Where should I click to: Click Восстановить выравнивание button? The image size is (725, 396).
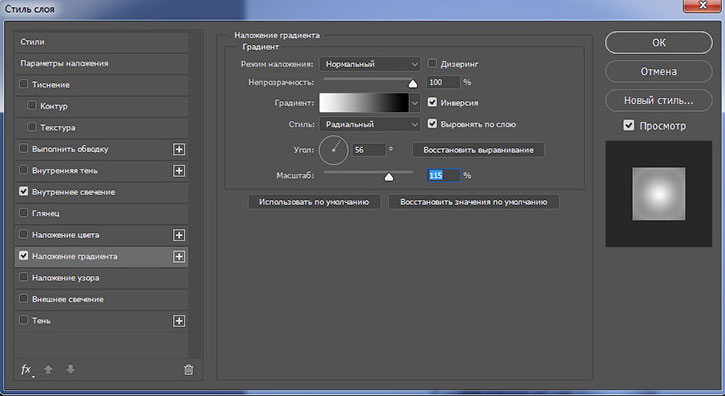478,150
